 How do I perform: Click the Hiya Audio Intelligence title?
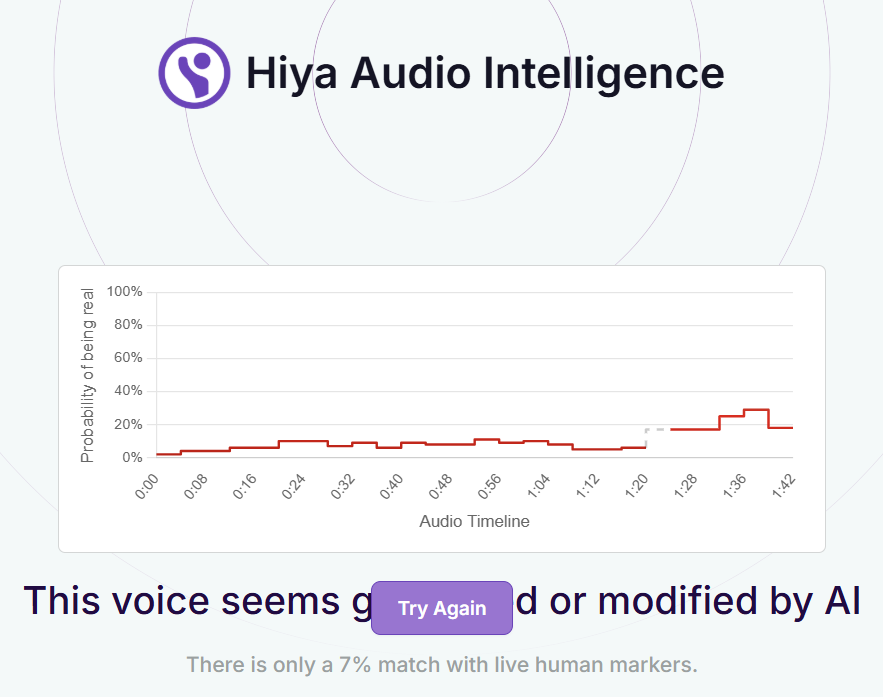485,74
